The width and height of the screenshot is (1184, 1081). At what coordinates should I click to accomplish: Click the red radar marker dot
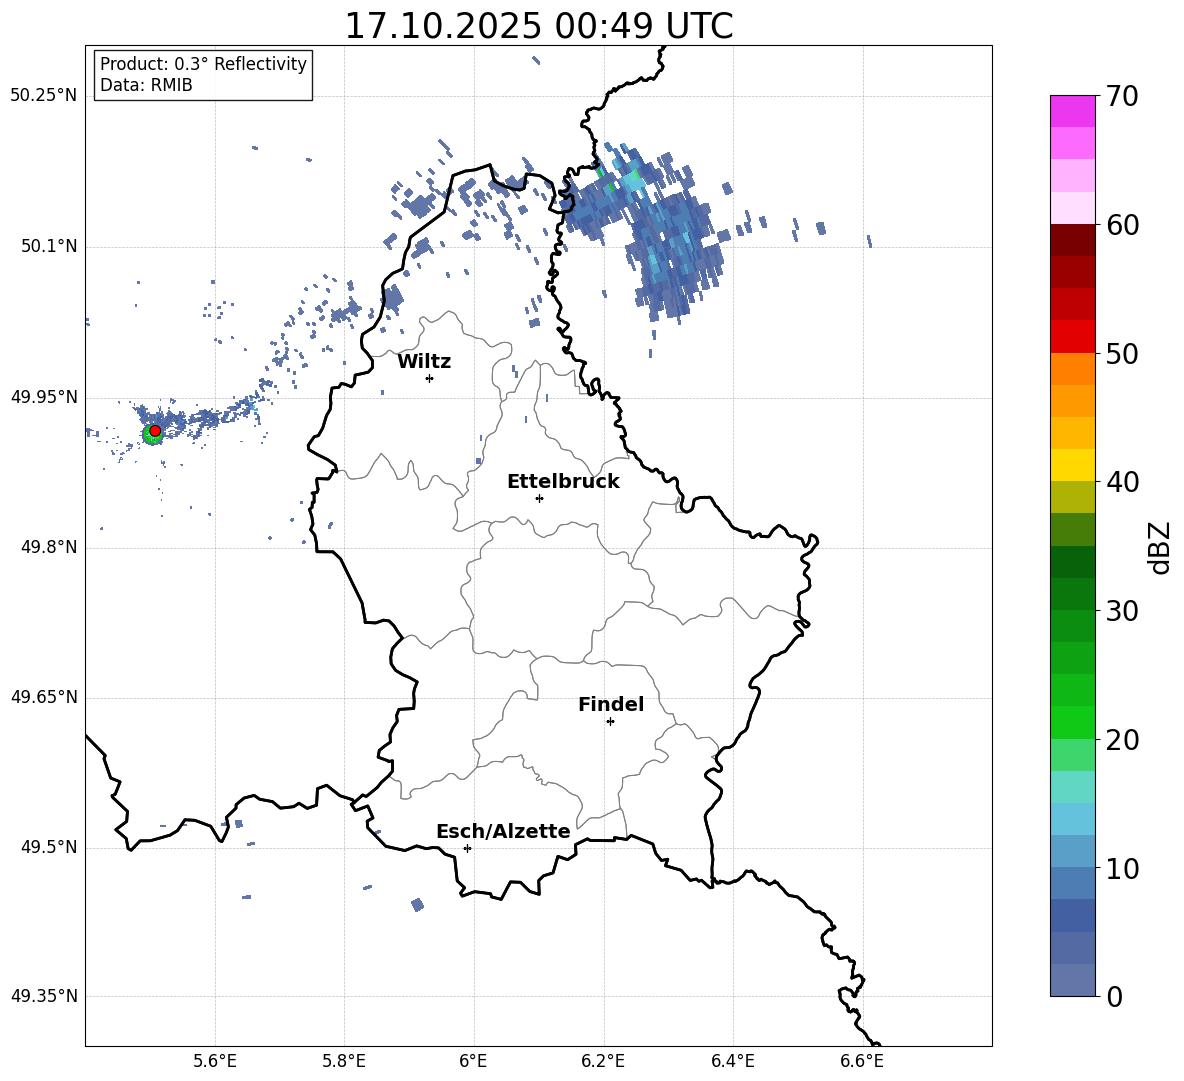(x=155, y=431)
